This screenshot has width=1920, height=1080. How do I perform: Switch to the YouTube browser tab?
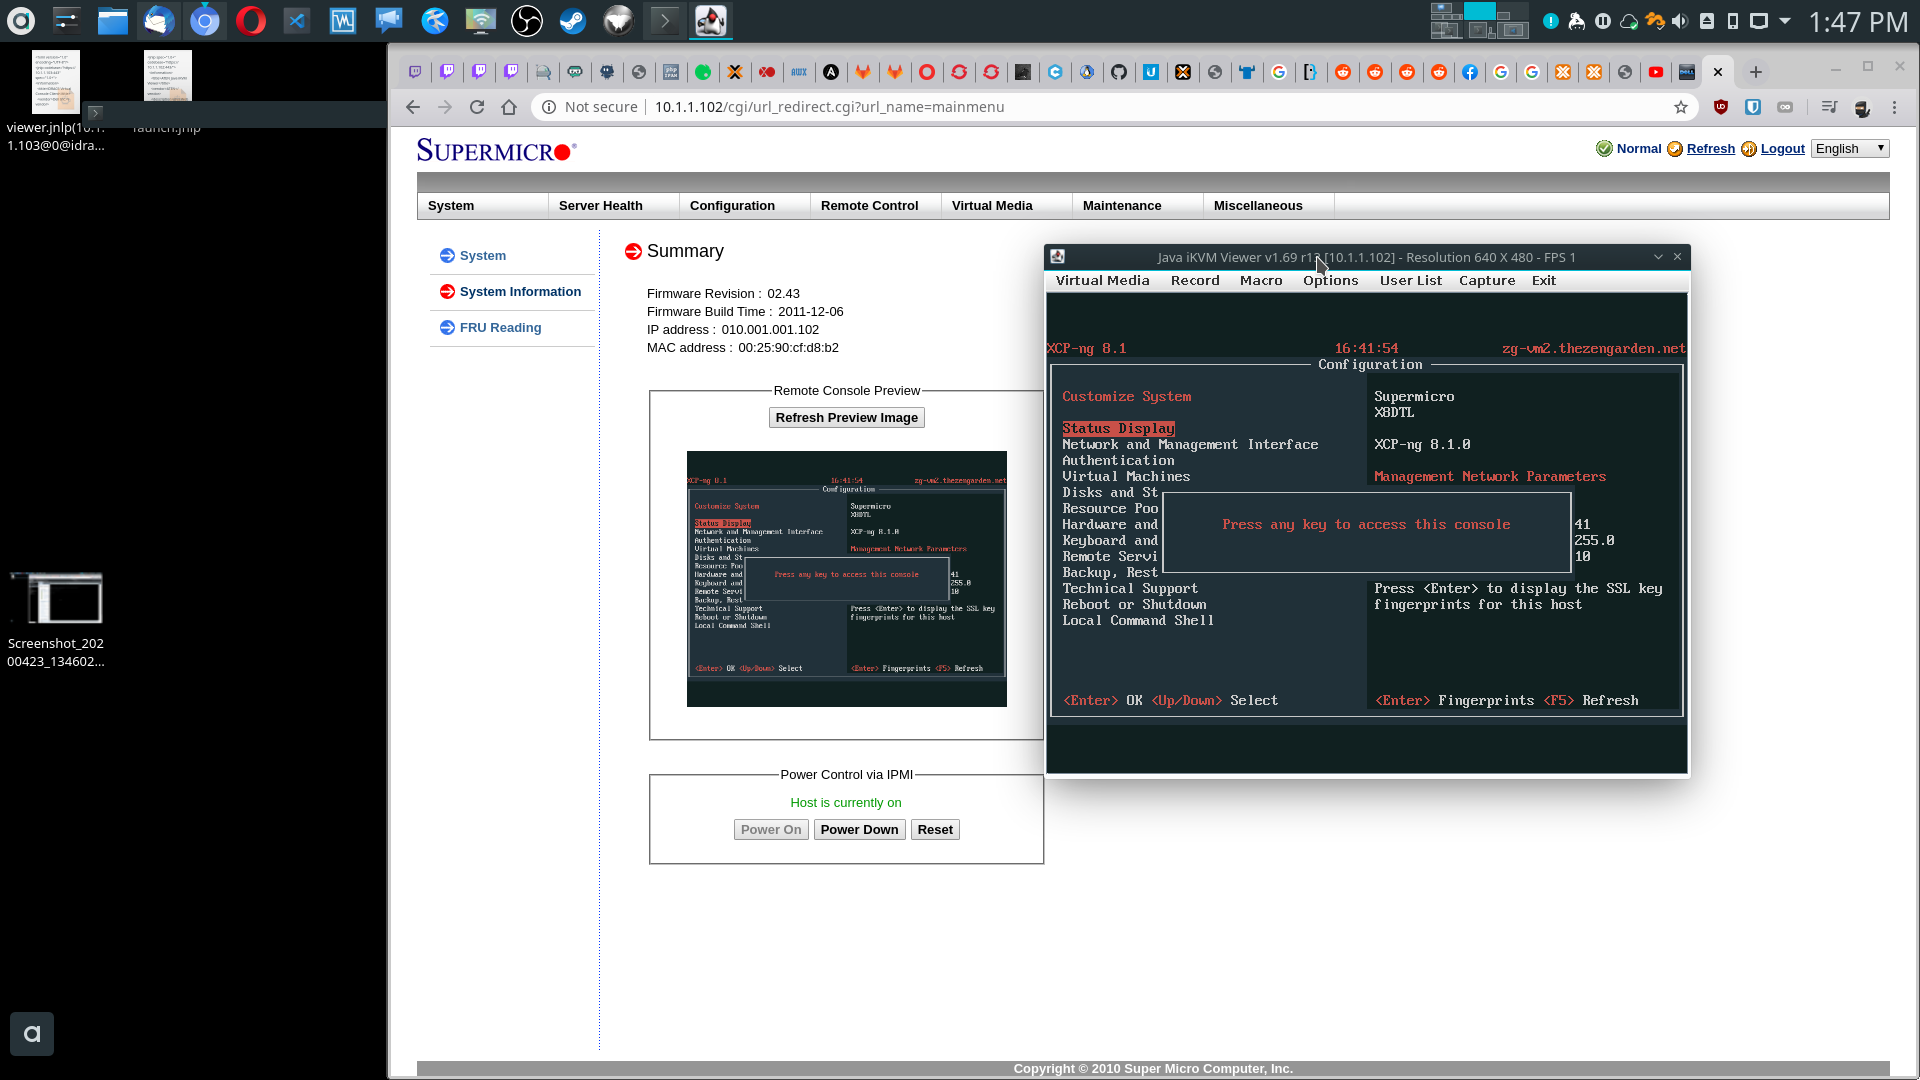pos(1656,72)
